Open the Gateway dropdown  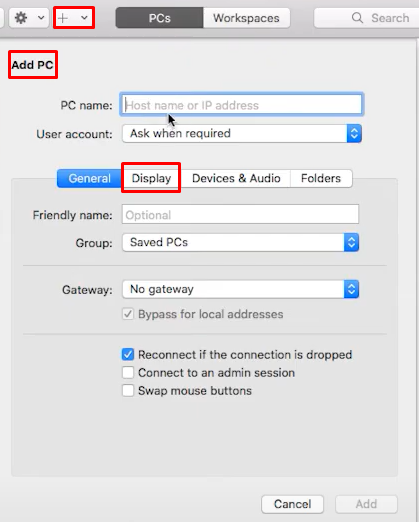pyautogui.click(x=240, y=289)
